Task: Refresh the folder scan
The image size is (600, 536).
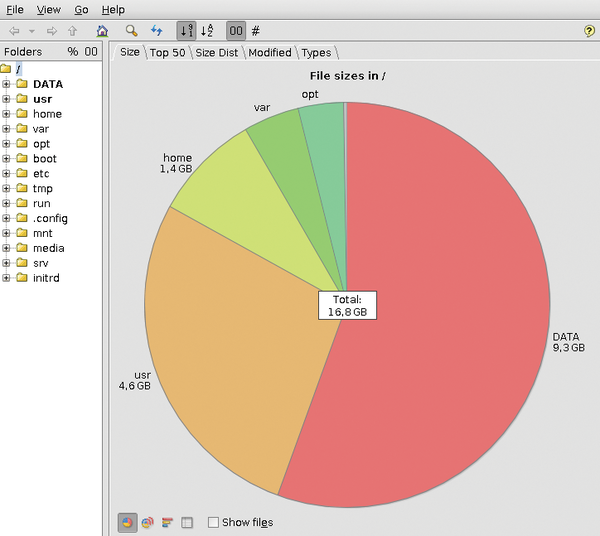Action: (x=157, y=31)
